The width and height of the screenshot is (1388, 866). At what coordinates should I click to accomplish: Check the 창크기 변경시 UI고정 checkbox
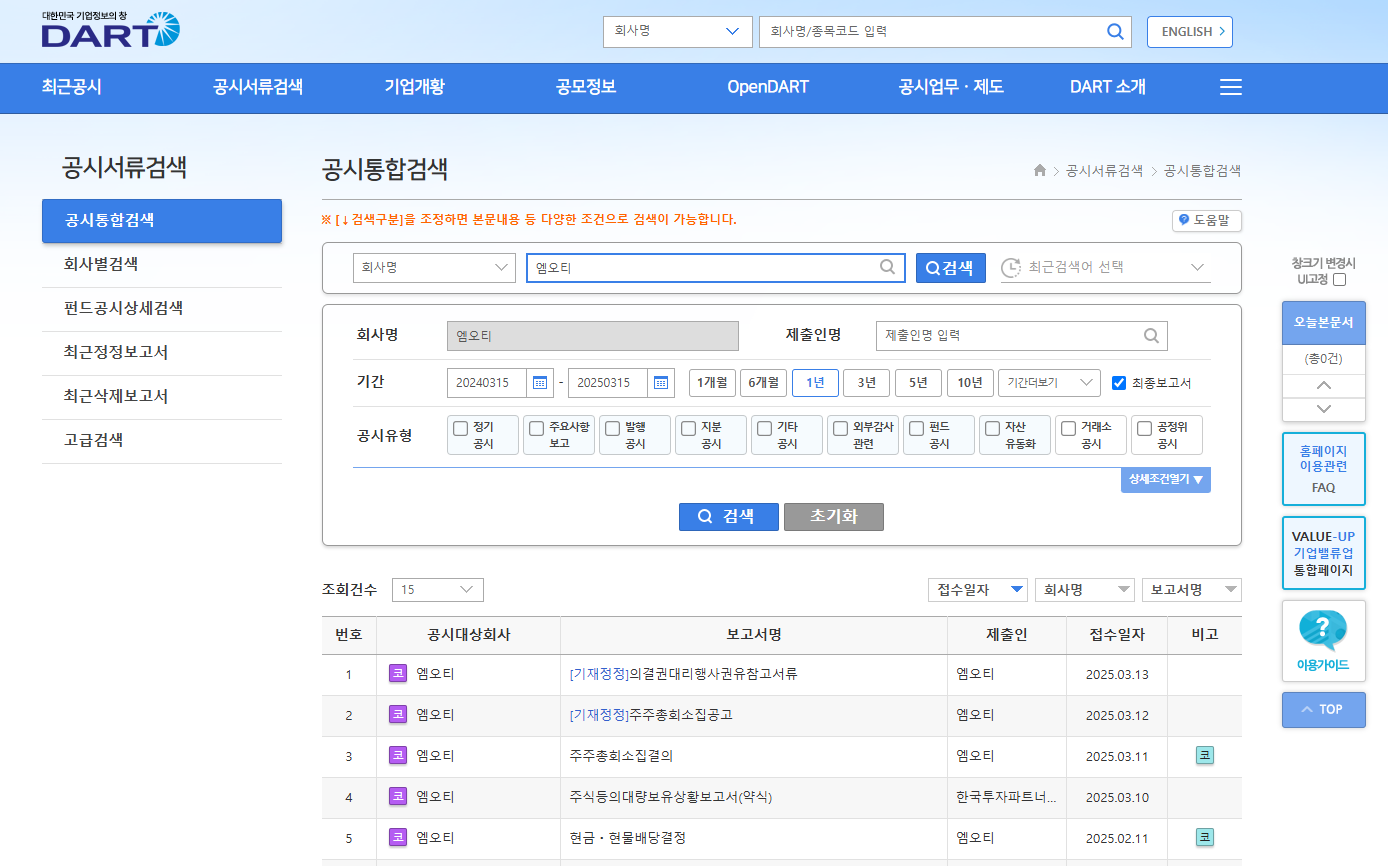1339,280
